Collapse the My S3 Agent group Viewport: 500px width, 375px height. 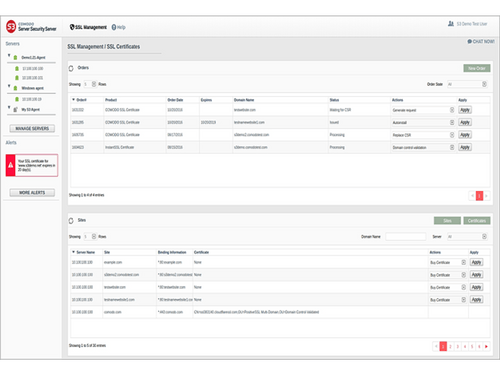click(x=9, y=107)
